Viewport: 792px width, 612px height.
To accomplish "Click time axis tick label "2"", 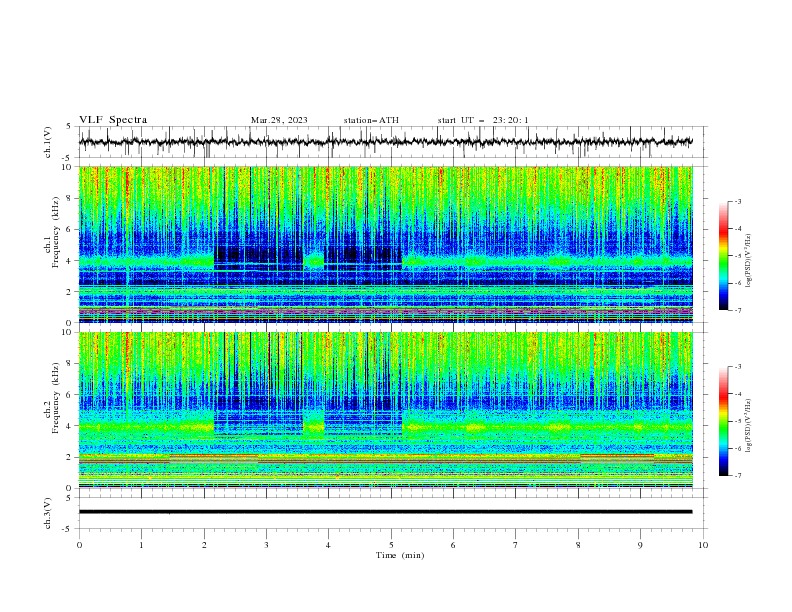I will [204, 545].
